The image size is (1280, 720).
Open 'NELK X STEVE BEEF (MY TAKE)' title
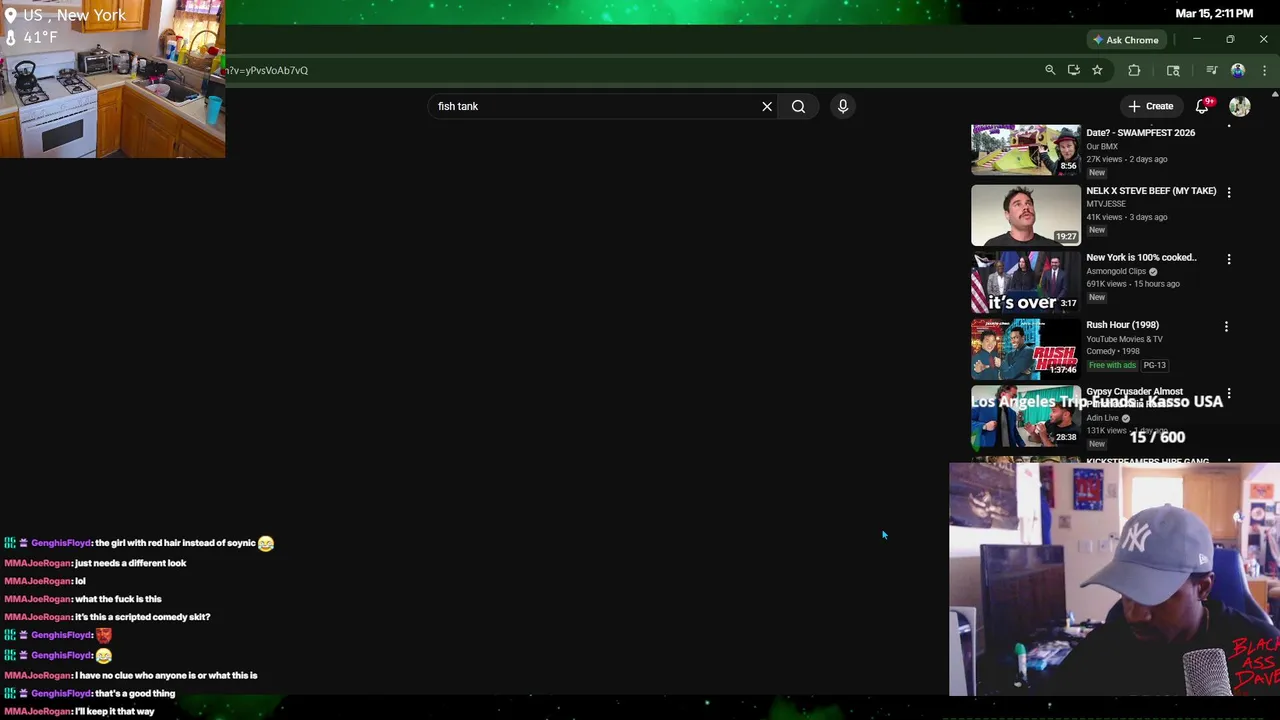click(1151, 190)
